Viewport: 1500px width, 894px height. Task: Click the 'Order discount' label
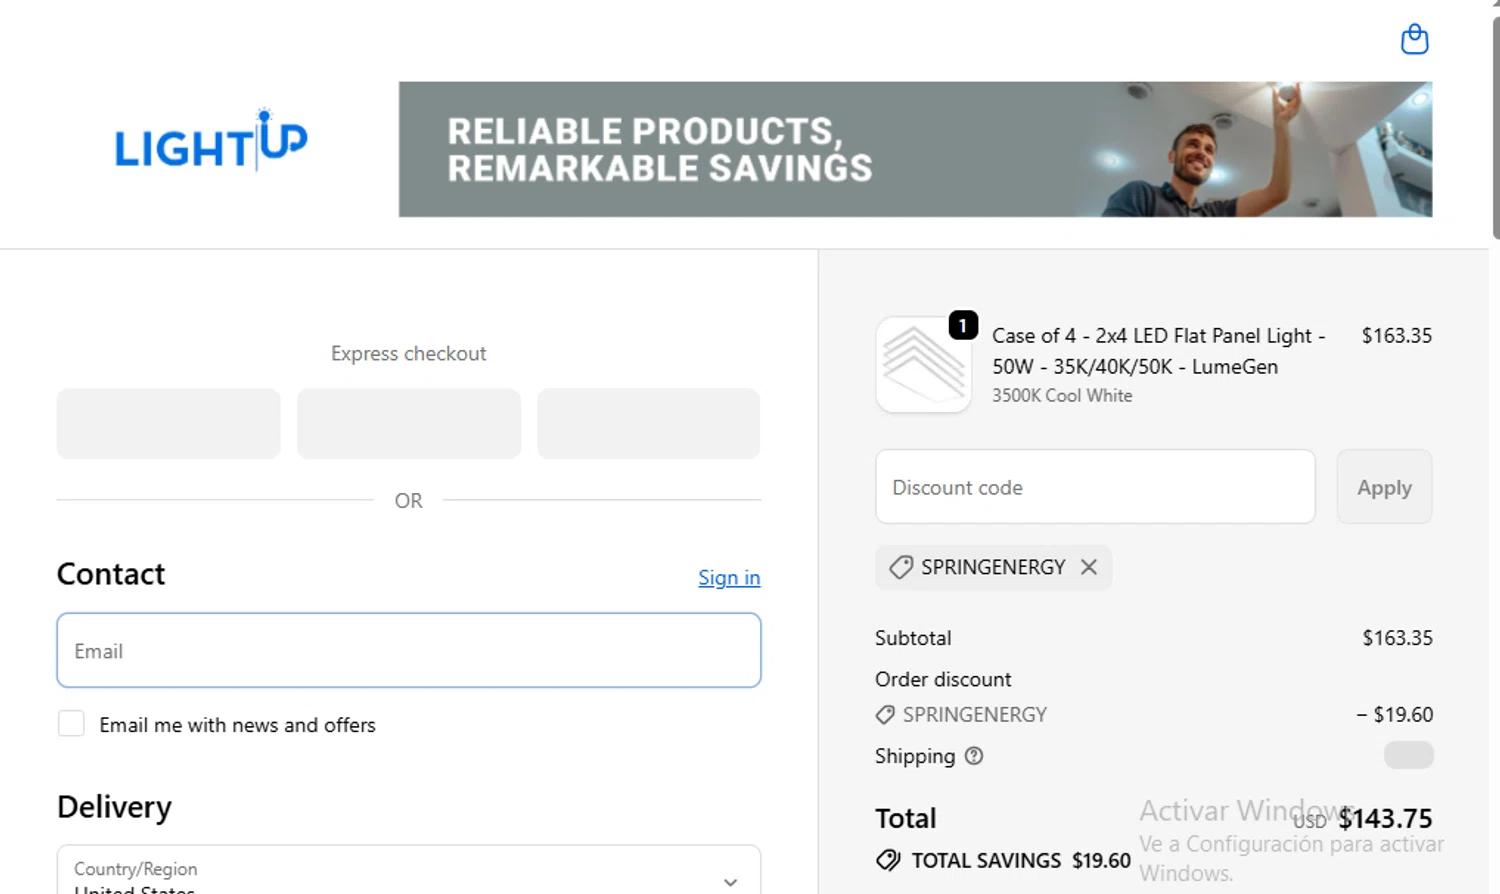coord(943,679)
